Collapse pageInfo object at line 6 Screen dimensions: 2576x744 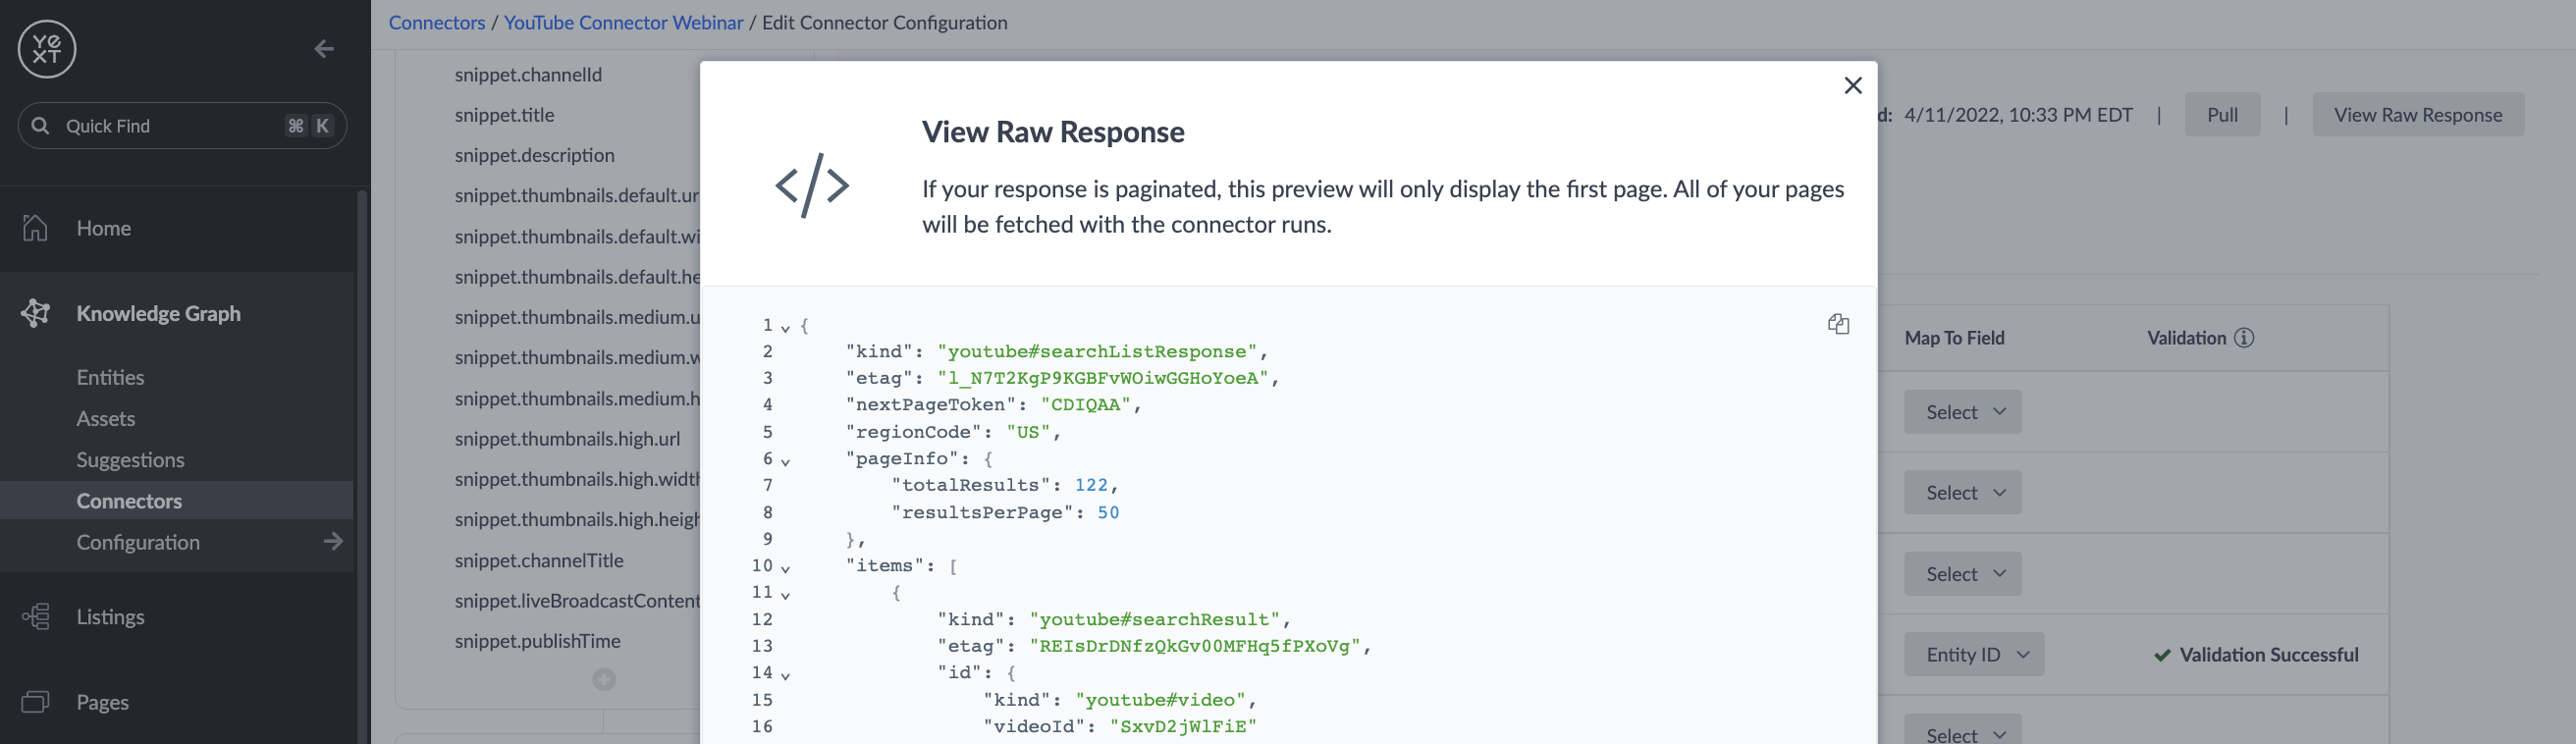785,461
